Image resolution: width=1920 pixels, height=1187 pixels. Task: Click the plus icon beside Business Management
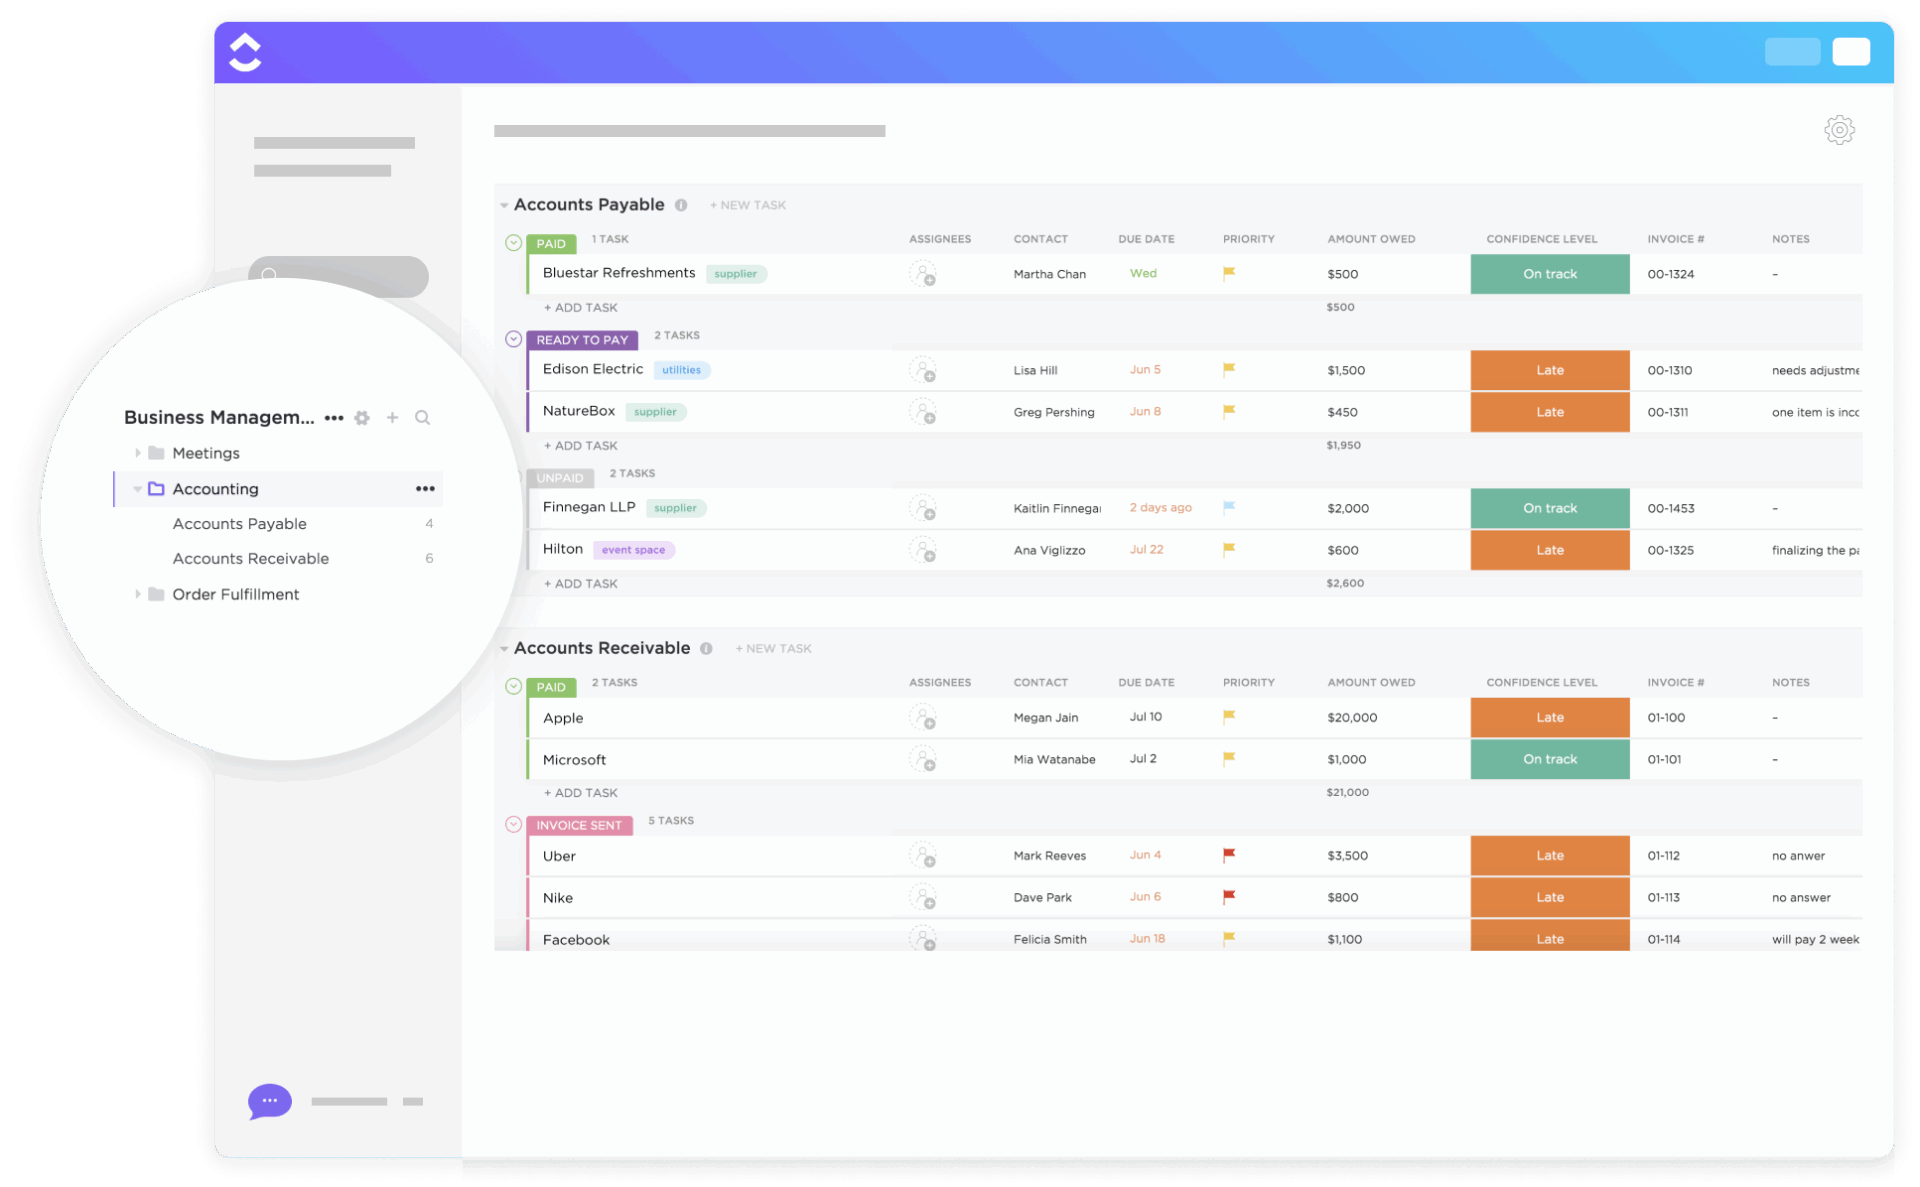tap(392, 417)
